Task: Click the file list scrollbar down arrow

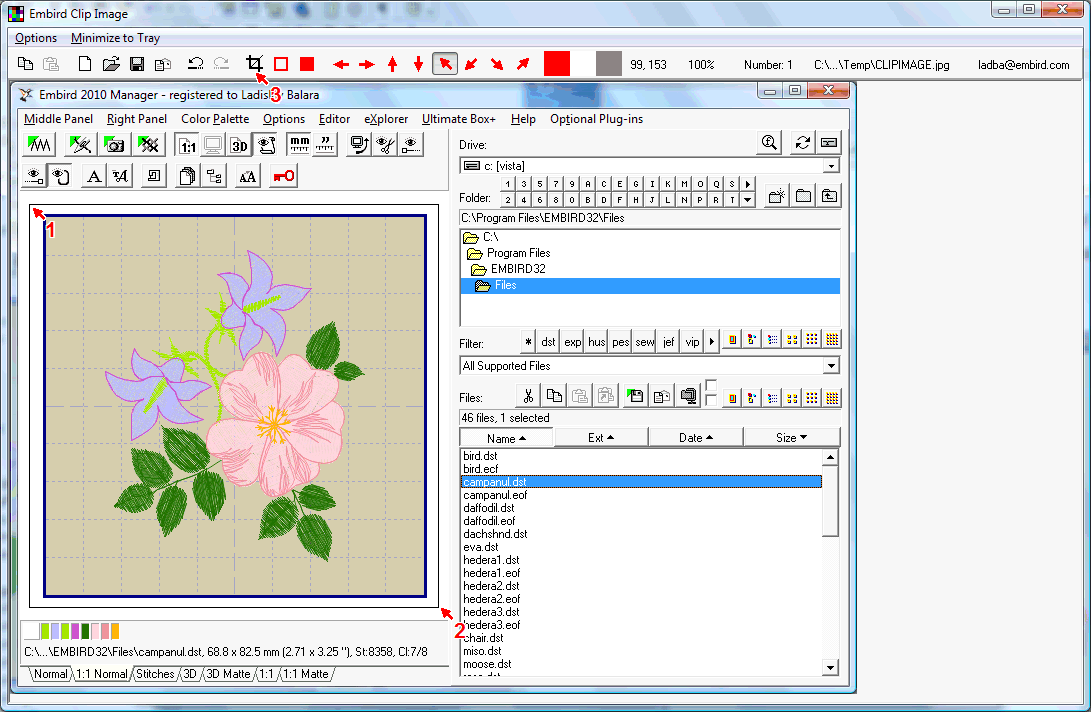Action: pyautogui.click(x=830, y=667)
